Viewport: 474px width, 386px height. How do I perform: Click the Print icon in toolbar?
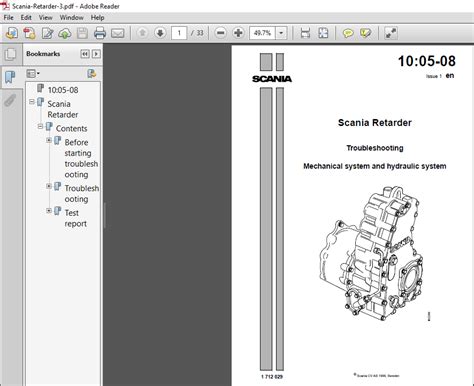[x=100, y=33]
